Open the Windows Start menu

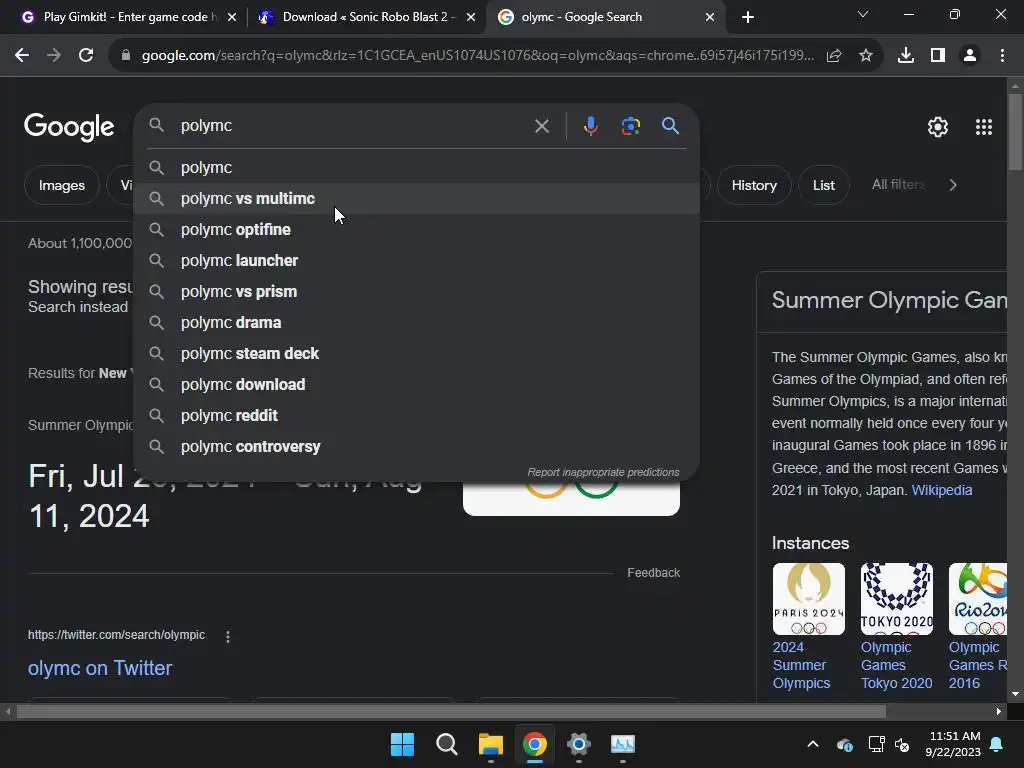402,744
